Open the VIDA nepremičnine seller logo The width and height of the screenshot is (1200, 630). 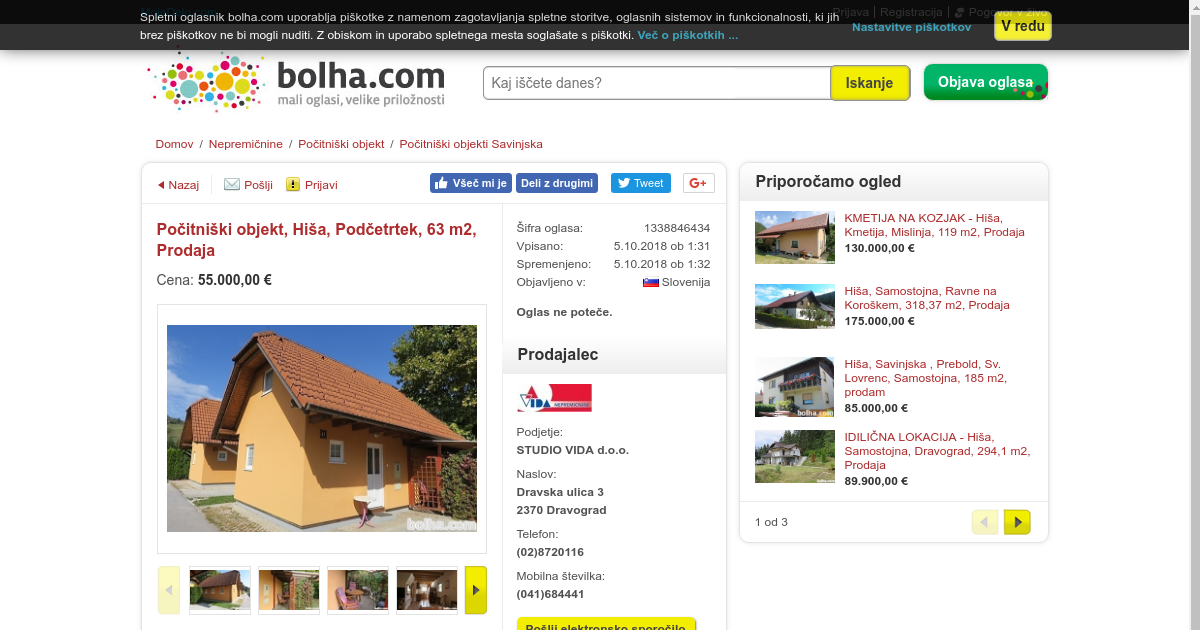coord(554,398)
